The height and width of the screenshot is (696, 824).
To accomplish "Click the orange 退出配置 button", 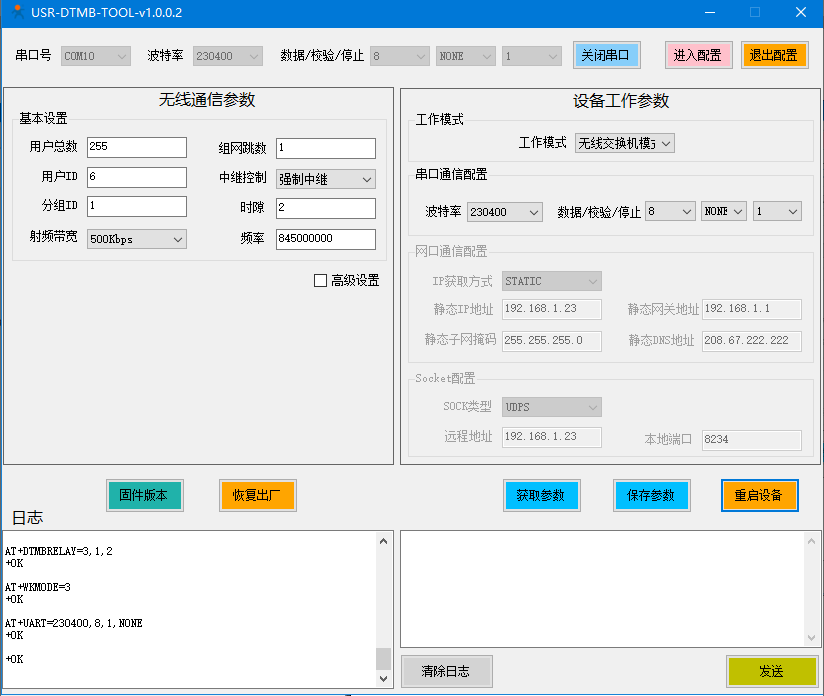I will click(x=774, y=55).
